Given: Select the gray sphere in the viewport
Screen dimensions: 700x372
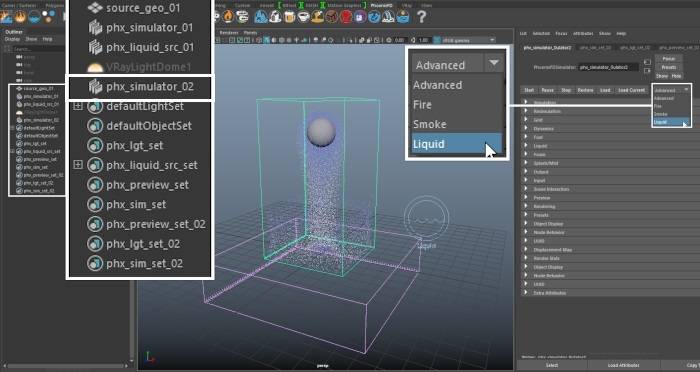Looking at the screenshot, I should (x=321, y=132).
